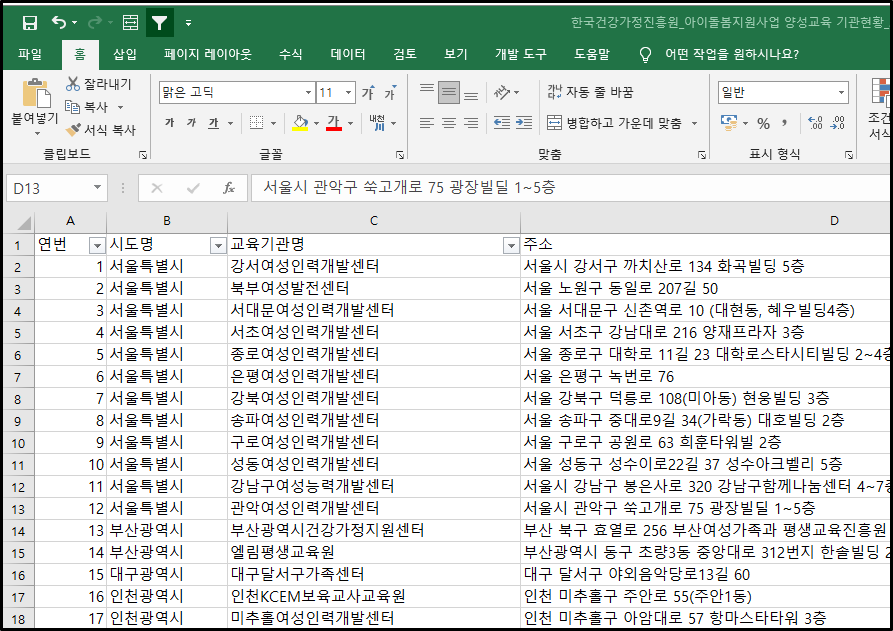
Task: Switch to the 수식 tab
Action: tap(290, 55)
